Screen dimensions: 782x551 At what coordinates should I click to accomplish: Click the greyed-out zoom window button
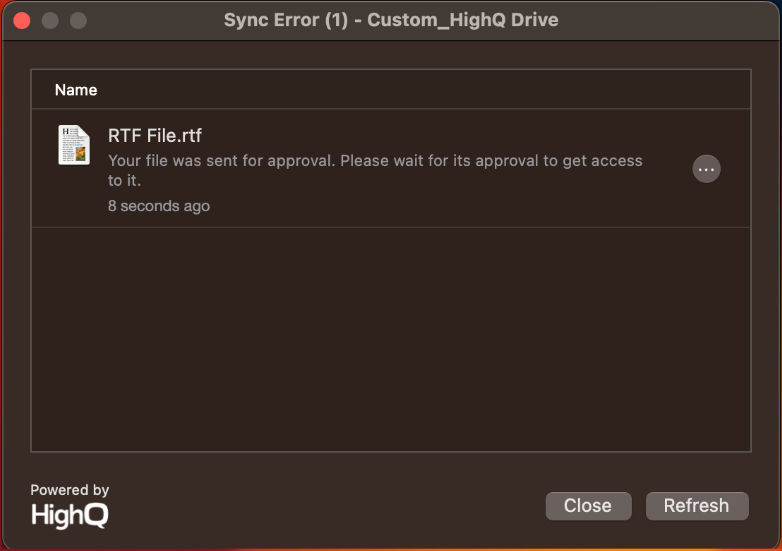(78, 20)
